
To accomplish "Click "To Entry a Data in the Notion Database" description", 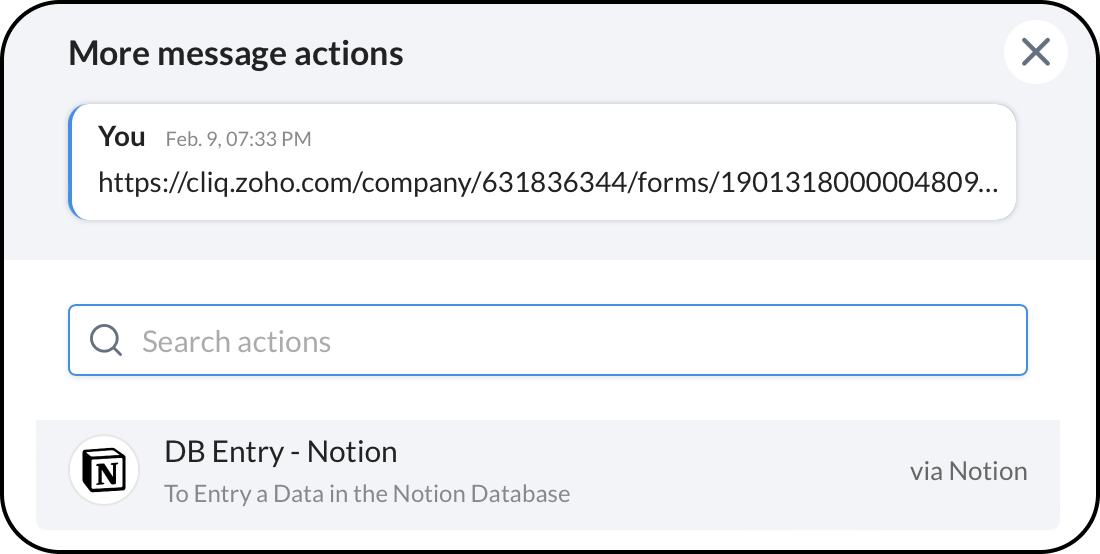I will (x=367, y=494).
